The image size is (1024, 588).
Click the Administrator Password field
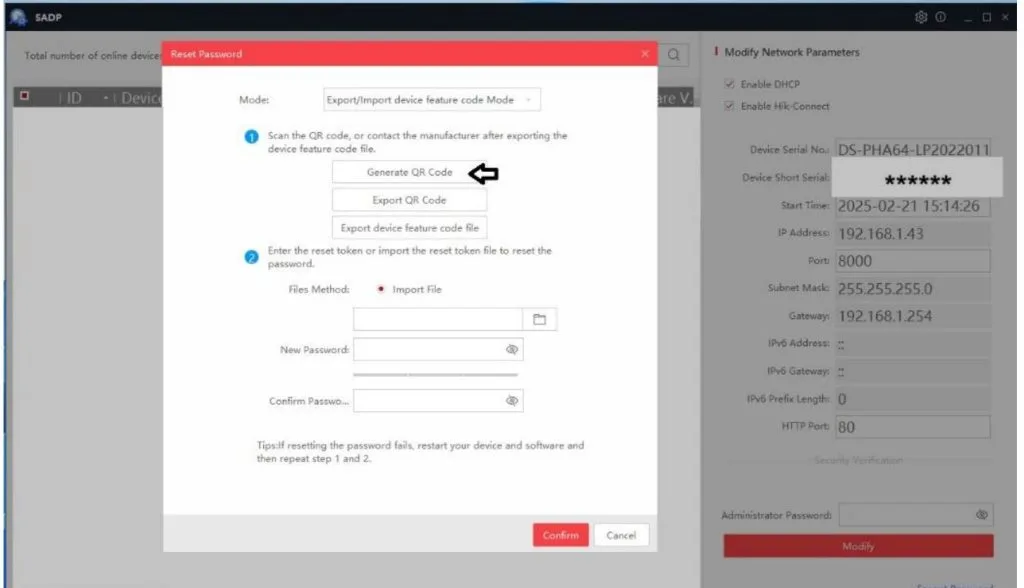(916, 515)
